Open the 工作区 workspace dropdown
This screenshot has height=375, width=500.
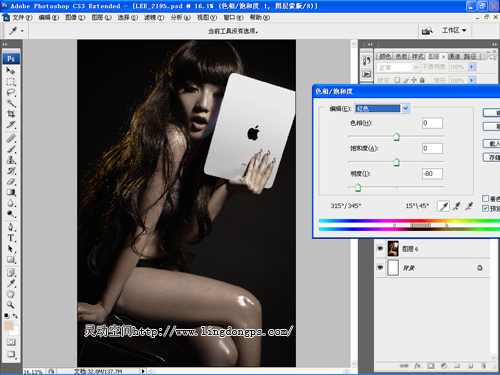[454, 30]
